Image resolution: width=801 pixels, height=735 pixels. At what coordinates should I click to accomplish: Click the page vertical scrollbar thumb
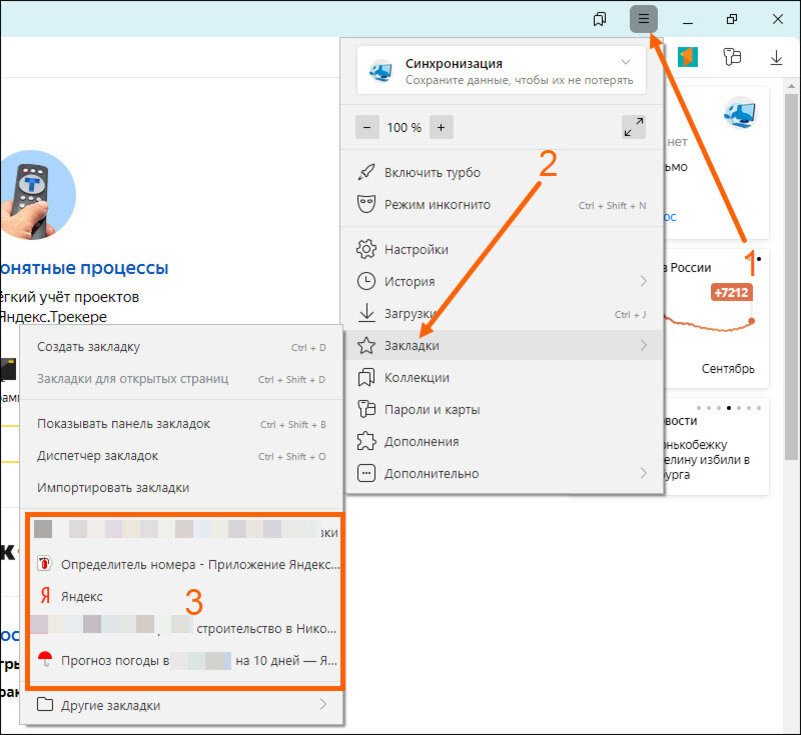click(791, 276)
